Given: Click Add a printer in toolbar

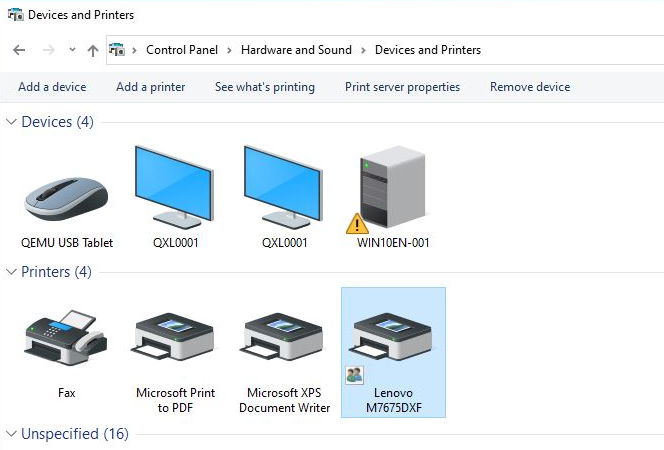Looking at the screenshot, I should [150, 87].
